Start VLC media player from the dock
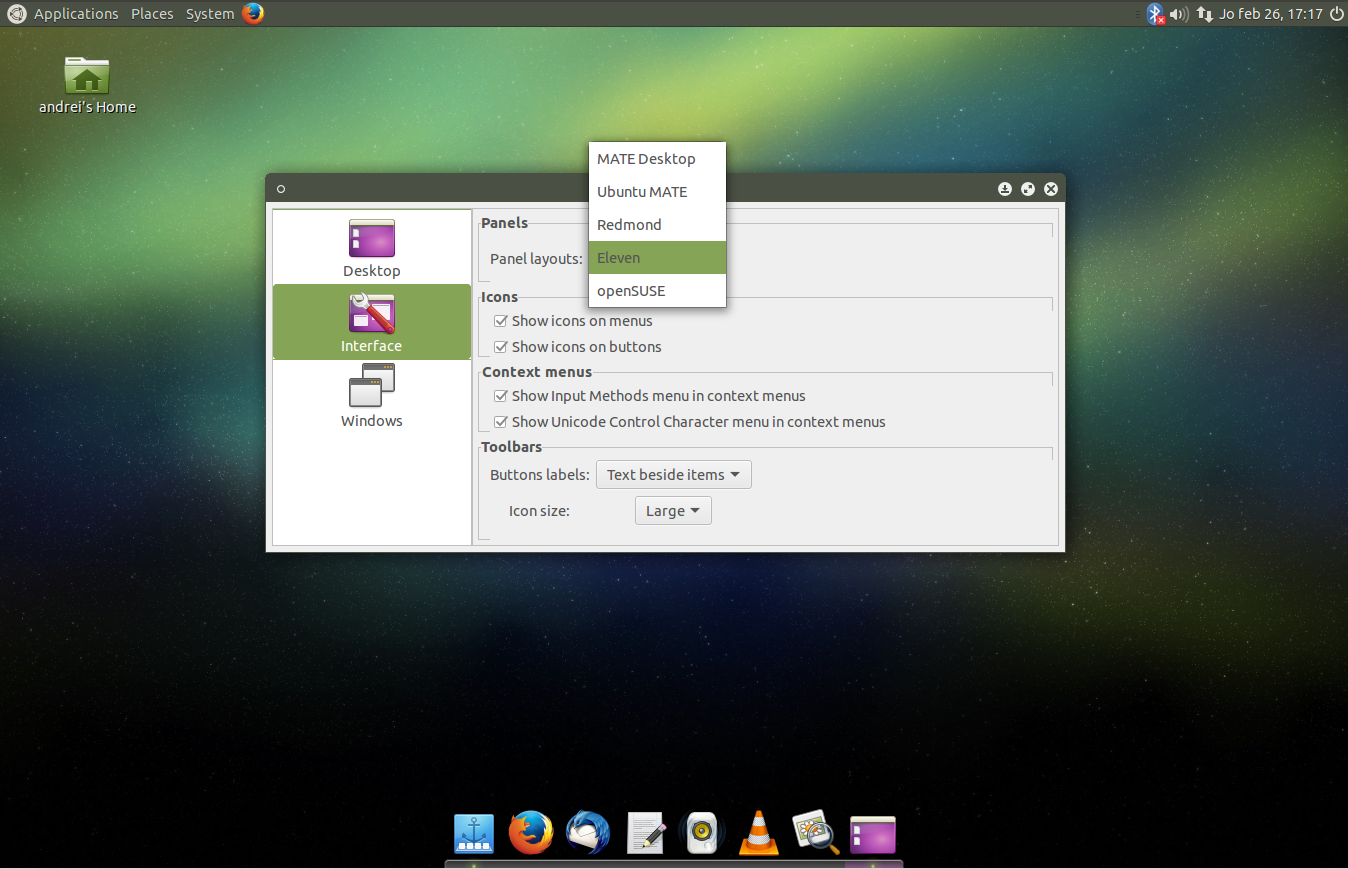This screenshot has height=869, width=1348. tap(758, 832)
